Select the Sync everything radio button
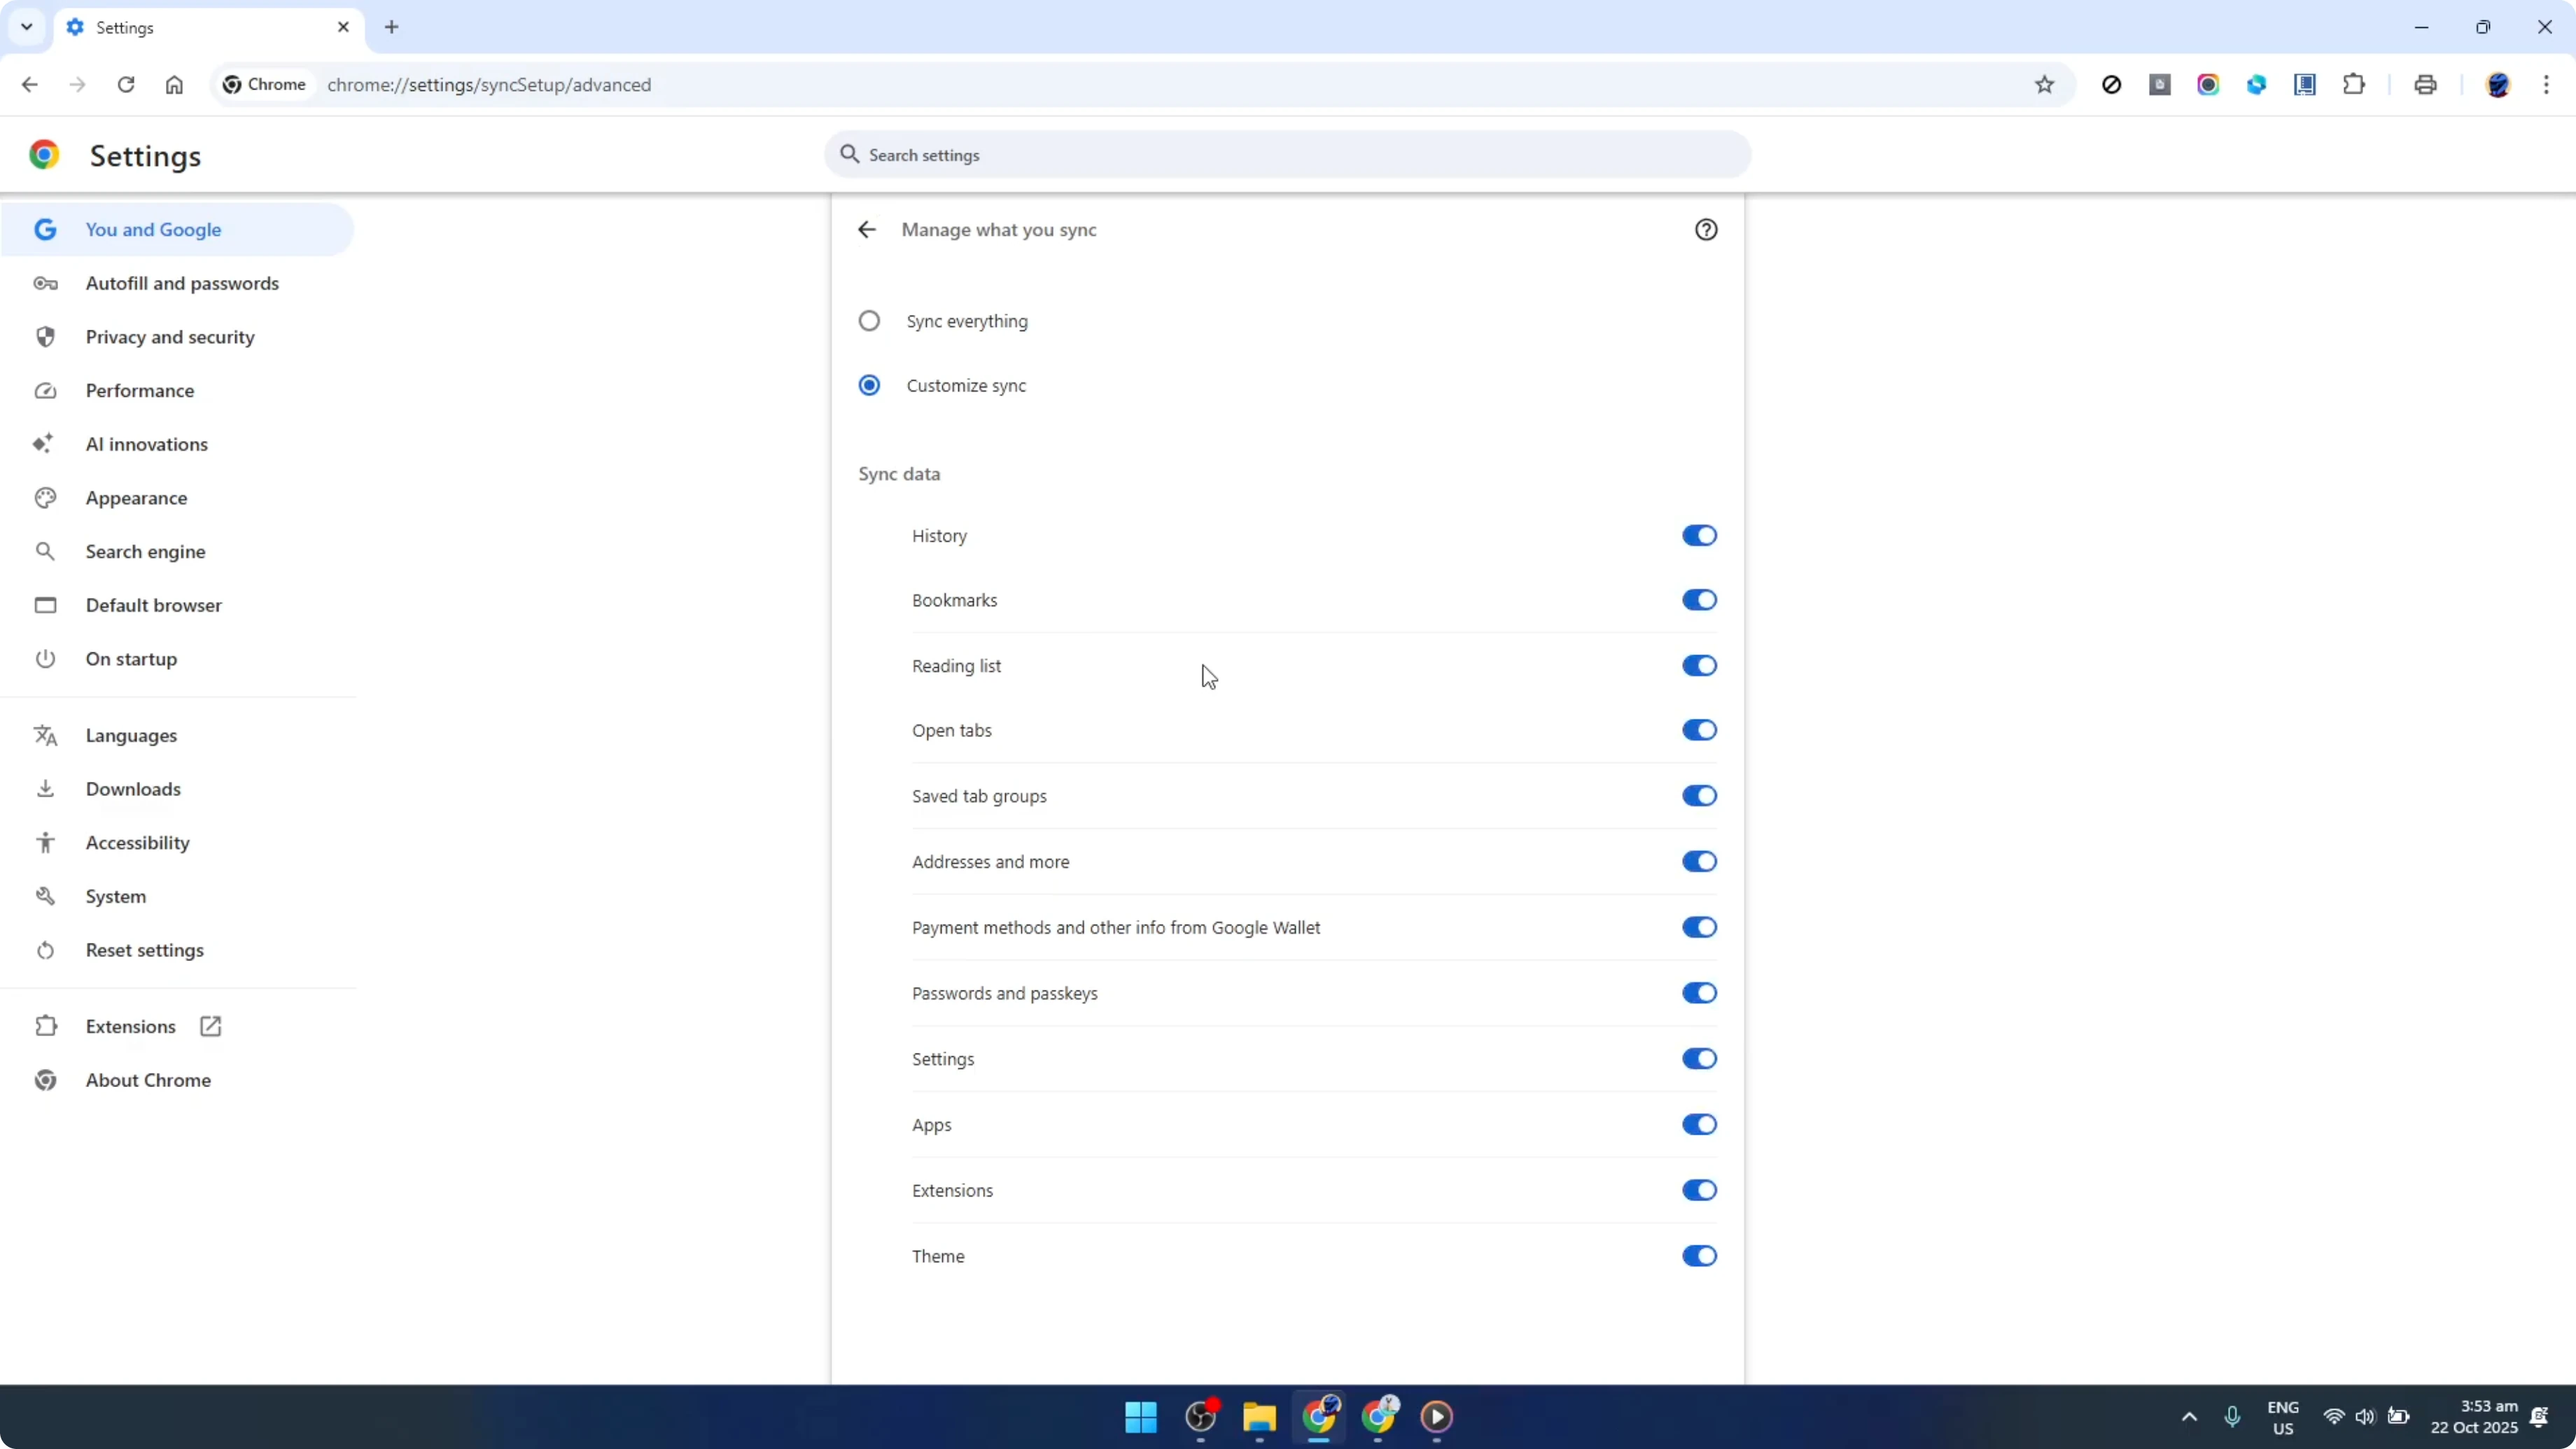The image size is (2576, 1449). coord(869,321)
